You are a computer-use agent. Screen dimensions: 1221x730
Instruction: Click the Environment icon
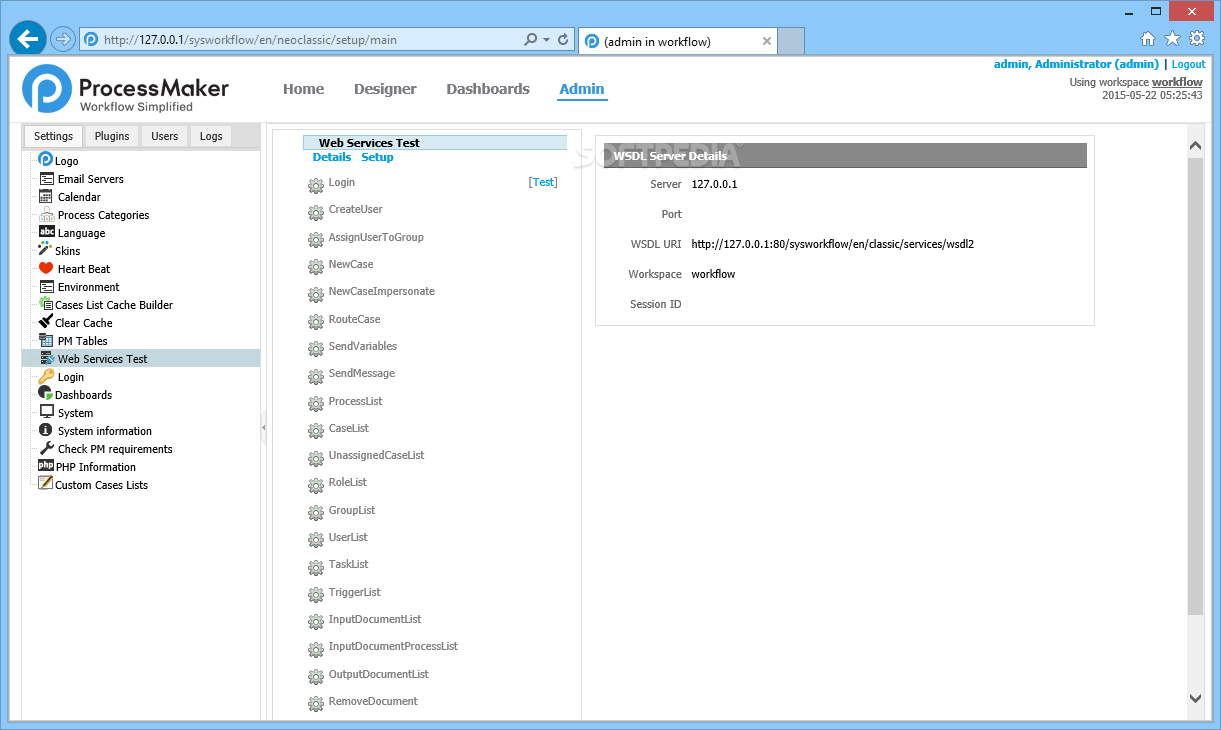(47, 286)
